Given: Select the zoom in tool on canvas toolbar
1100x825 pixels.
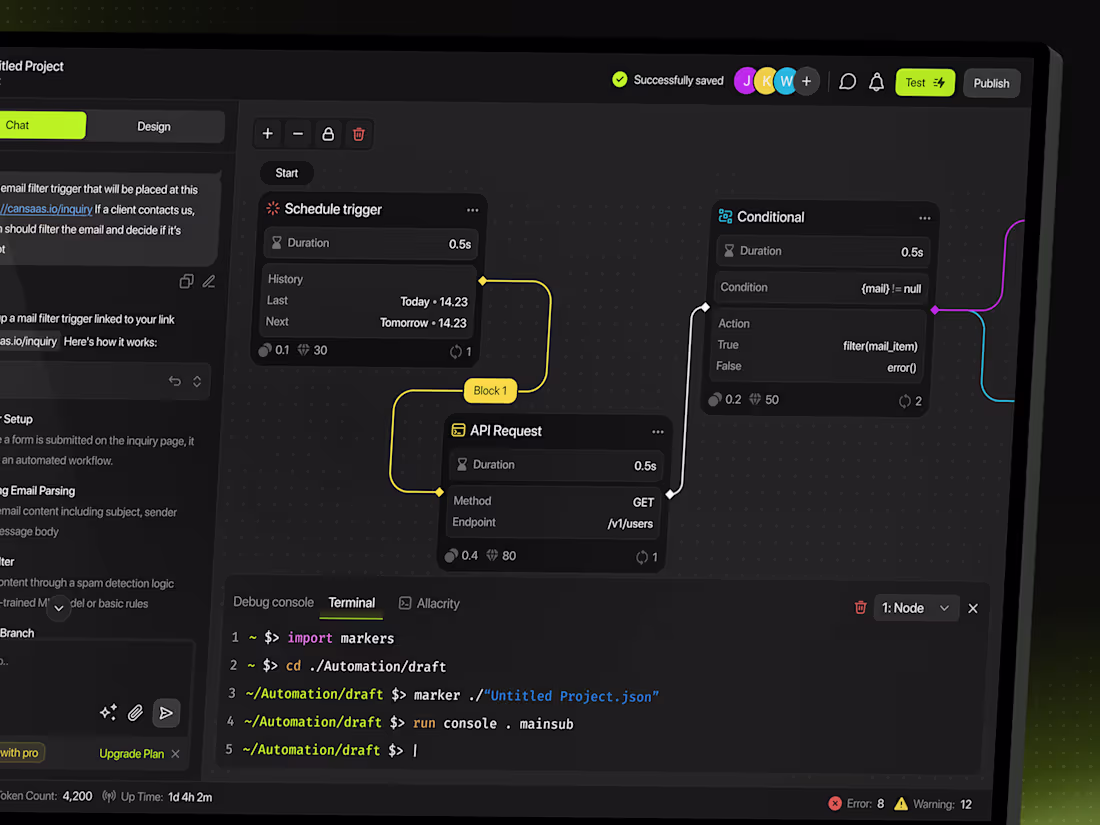Looking at the screenshot, I should pyautogui.click(x=267, y=133).
